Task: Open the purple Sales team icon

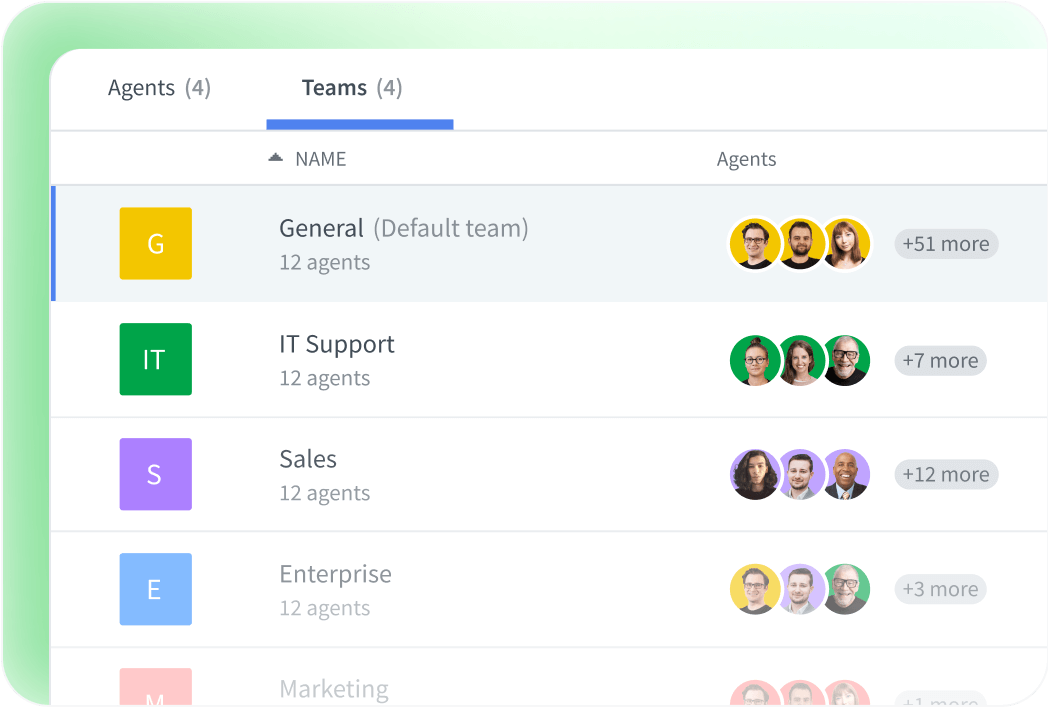Action: point(155,474)
